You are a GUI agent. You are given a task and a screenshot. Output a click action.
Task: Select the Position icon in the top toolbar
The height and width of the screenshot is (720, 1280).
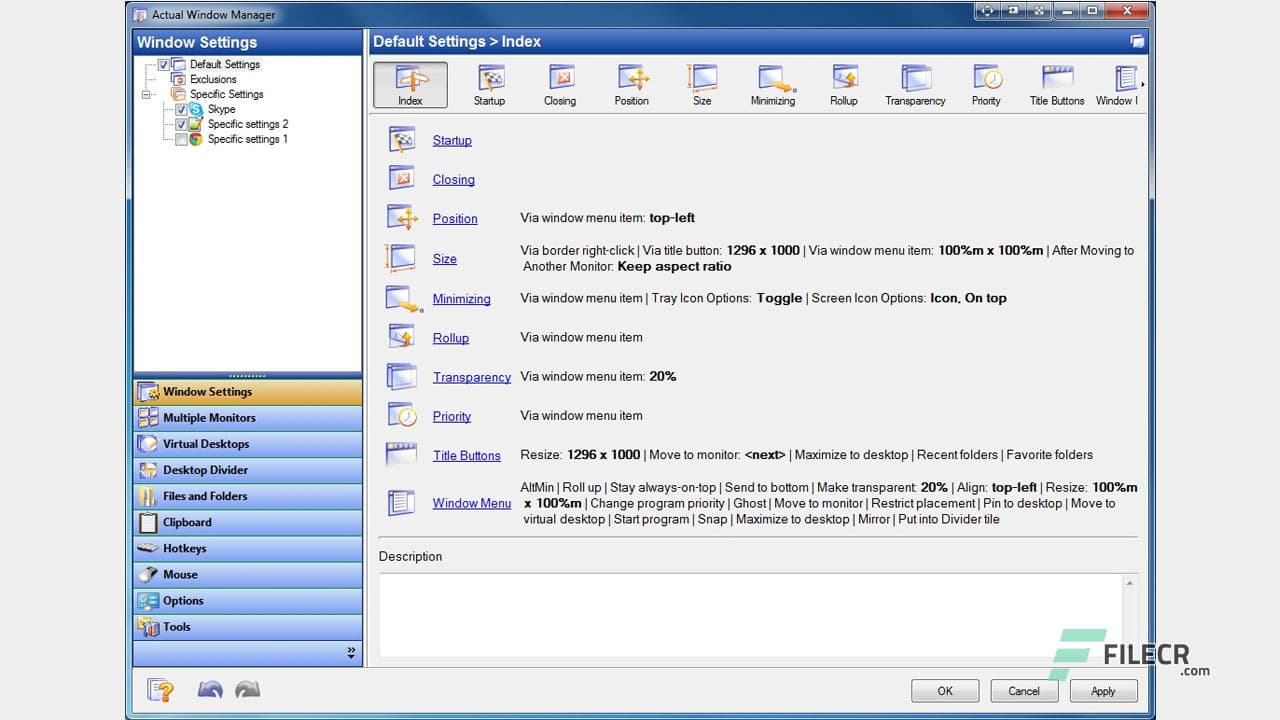click(x=632, y=84)
